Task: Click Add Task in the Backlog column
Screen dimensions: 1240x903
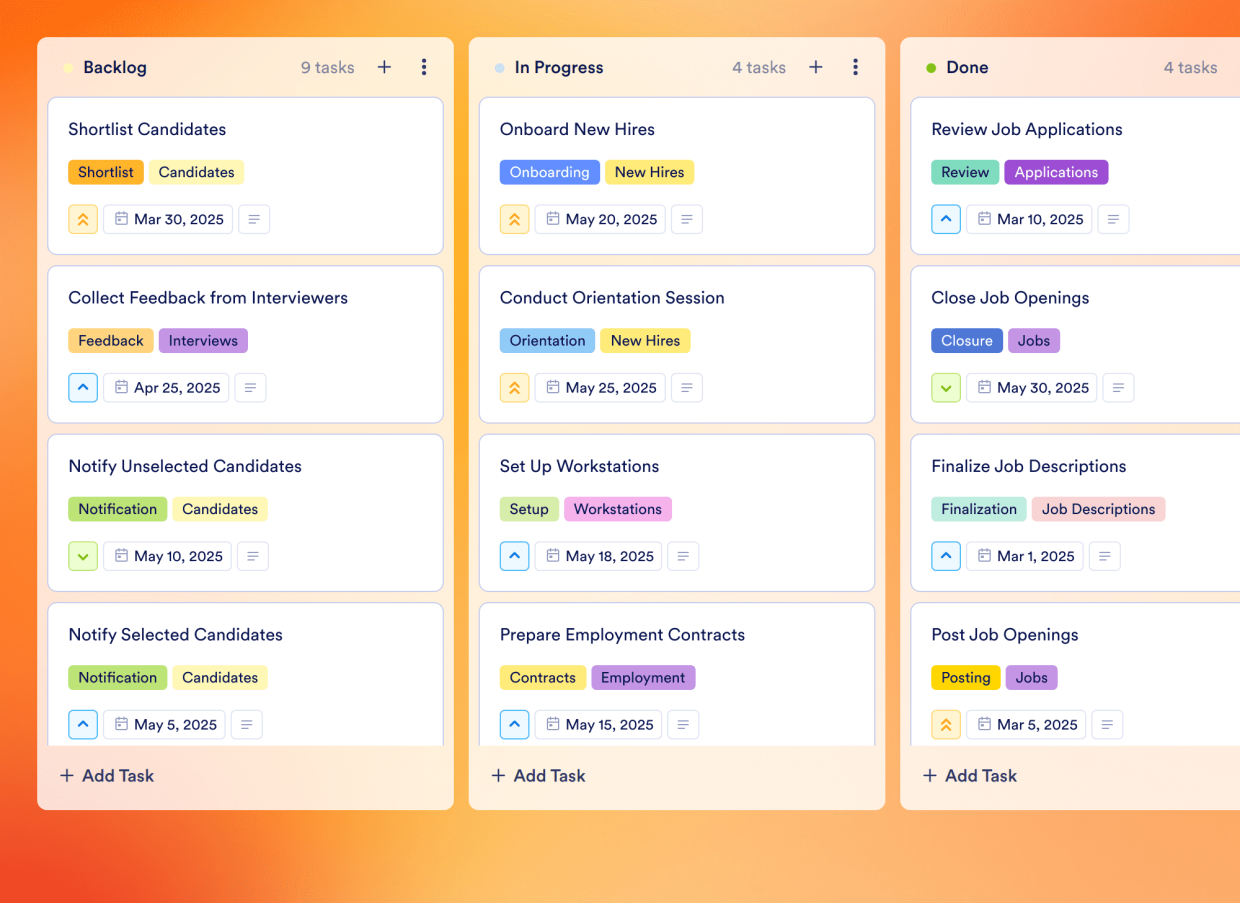Action: (107, 775)
